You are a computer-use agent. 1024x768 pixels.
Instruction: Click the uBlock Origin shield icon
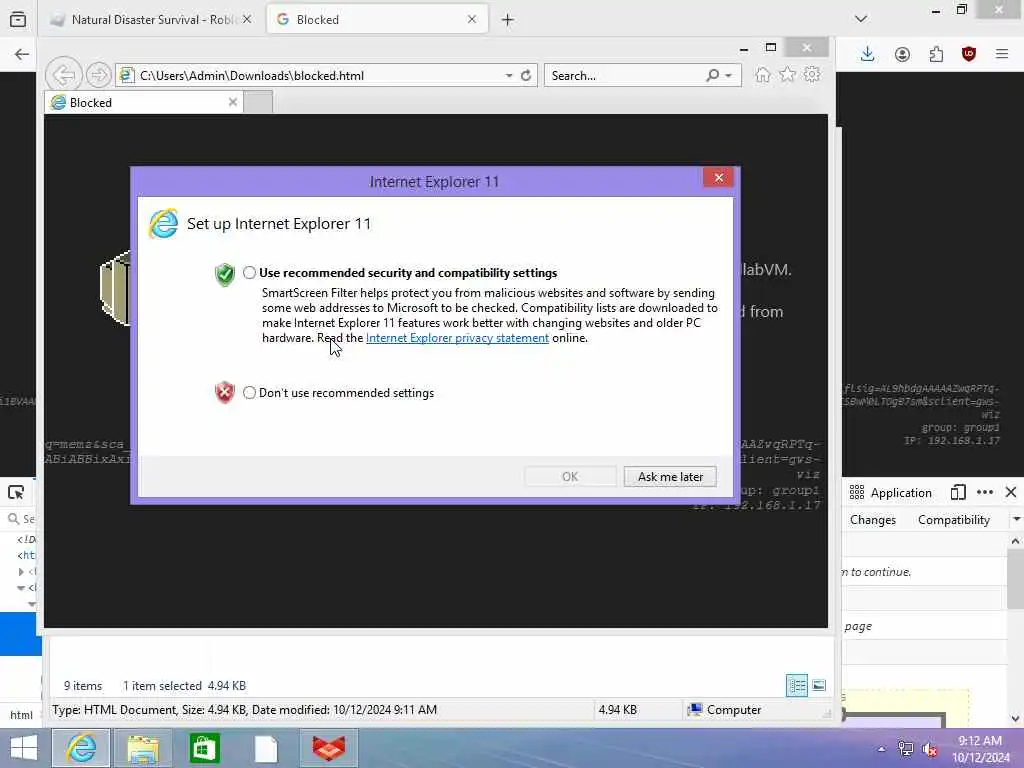click(x=968, y=54)
